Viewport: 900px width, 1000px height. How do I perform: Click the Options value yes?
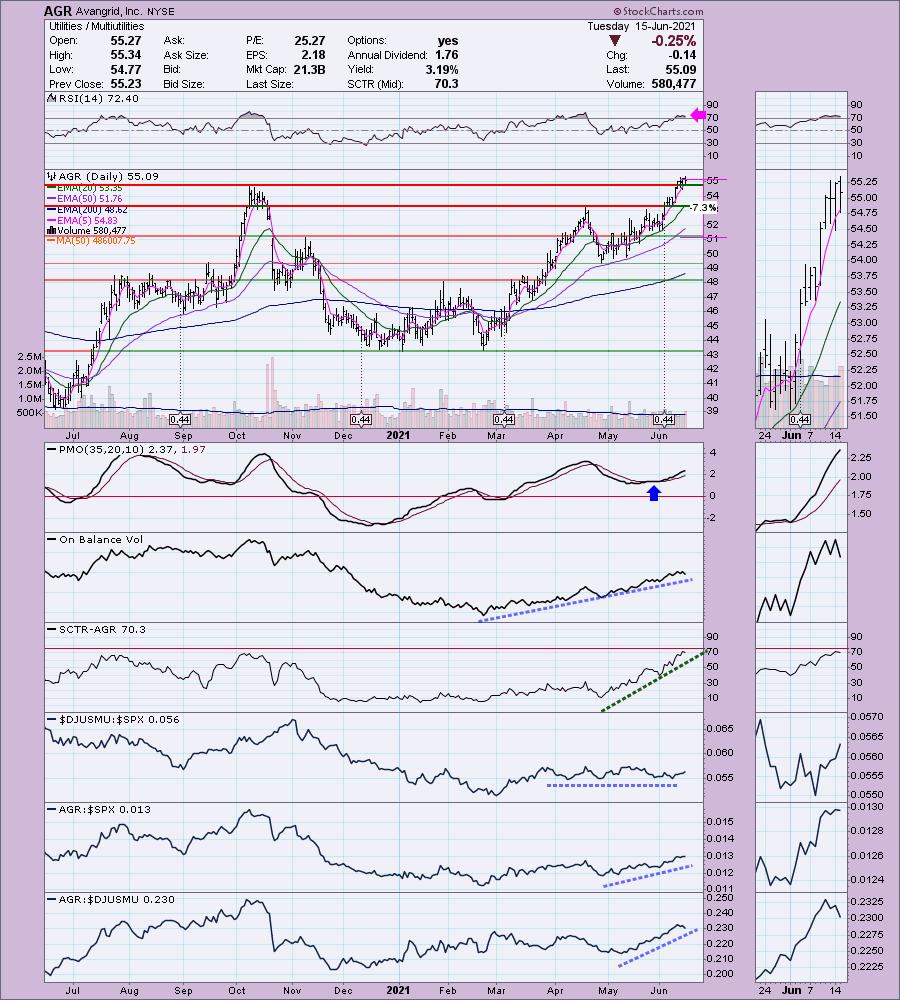point(448,40)
